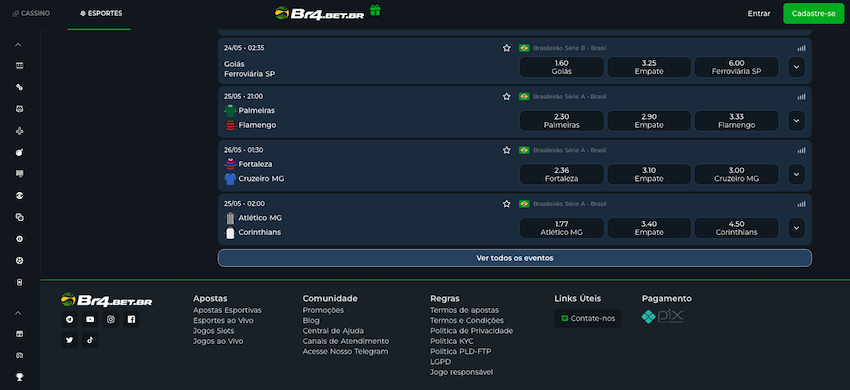850x390 pixels.
Task: Favorite the Atlético MG vs Corinthians match
Action: pyautogui.click(x=507, y=204)
